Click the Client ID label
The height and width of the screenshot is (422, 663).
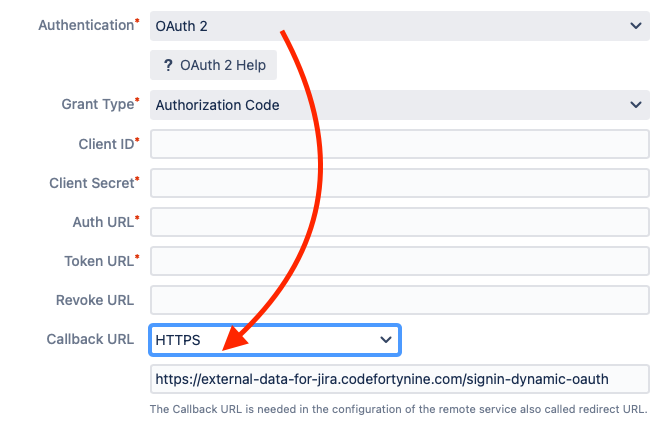click(x=105, y=144)
